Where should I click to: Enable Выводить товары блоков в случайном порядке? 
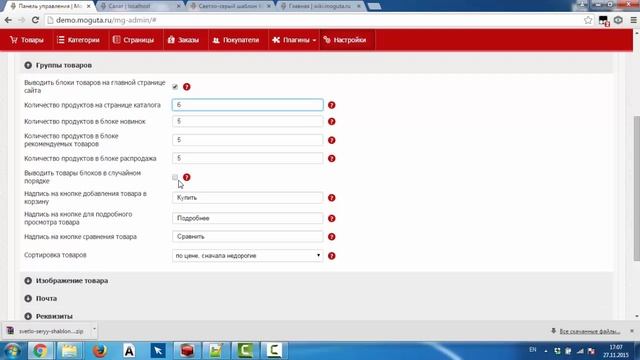(175, 177)
